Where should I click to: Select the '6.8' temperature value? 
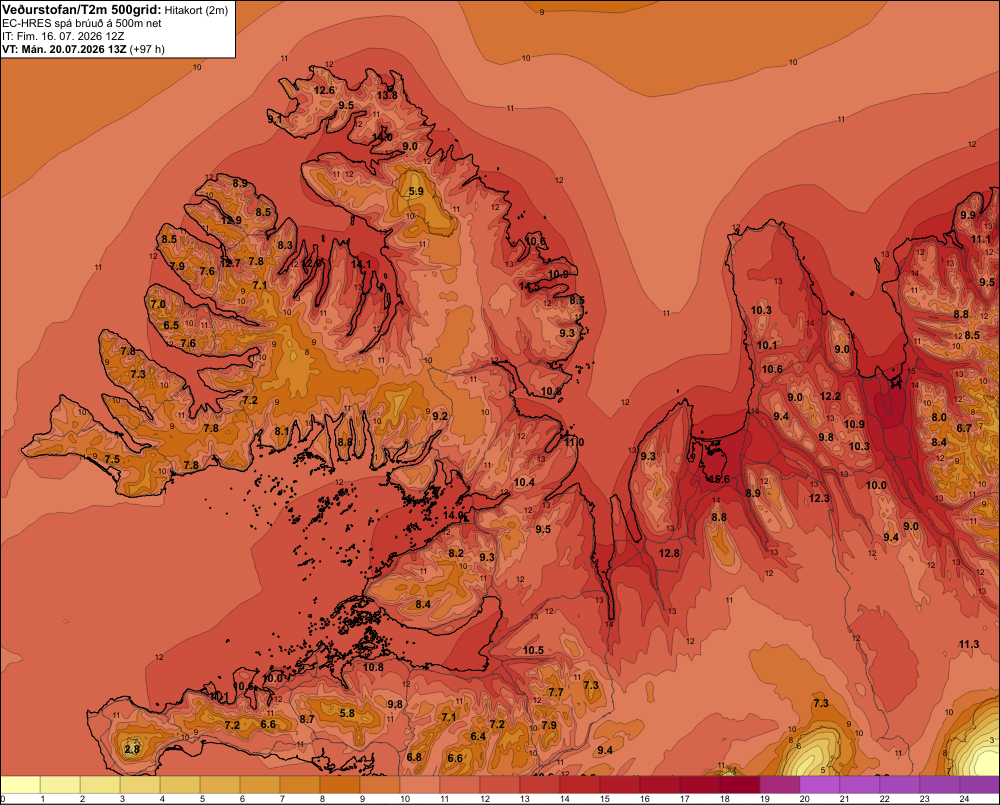point(414,757)
